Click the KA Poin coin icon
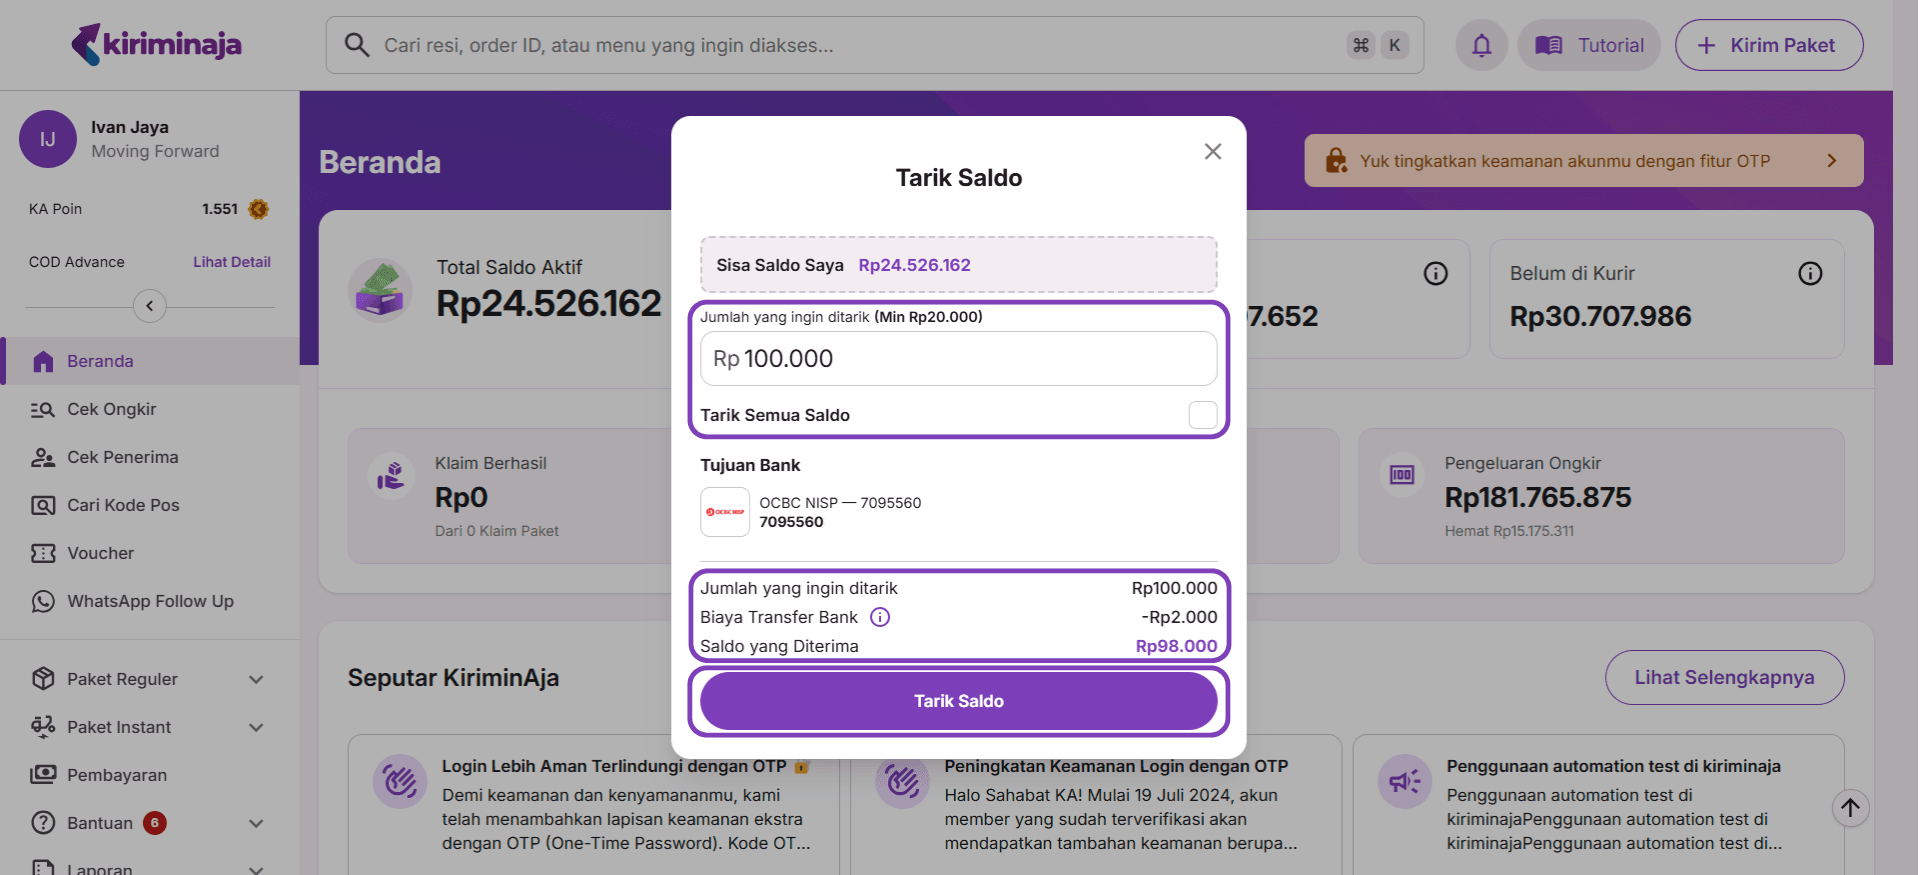 click(259, 209)
